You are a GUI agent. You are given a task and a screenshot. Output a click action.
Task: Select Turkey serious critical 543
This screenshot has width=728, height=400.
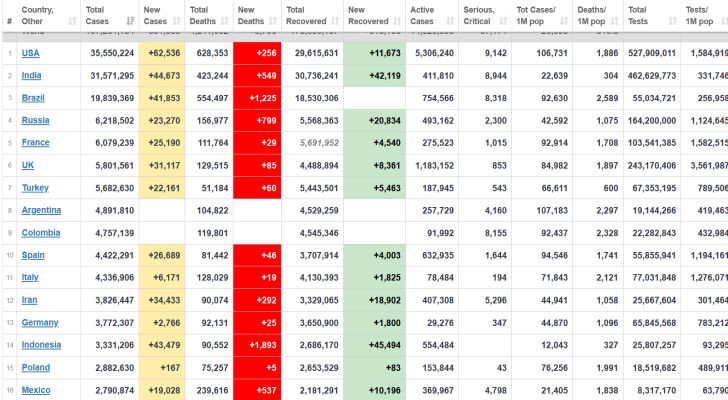499,188
